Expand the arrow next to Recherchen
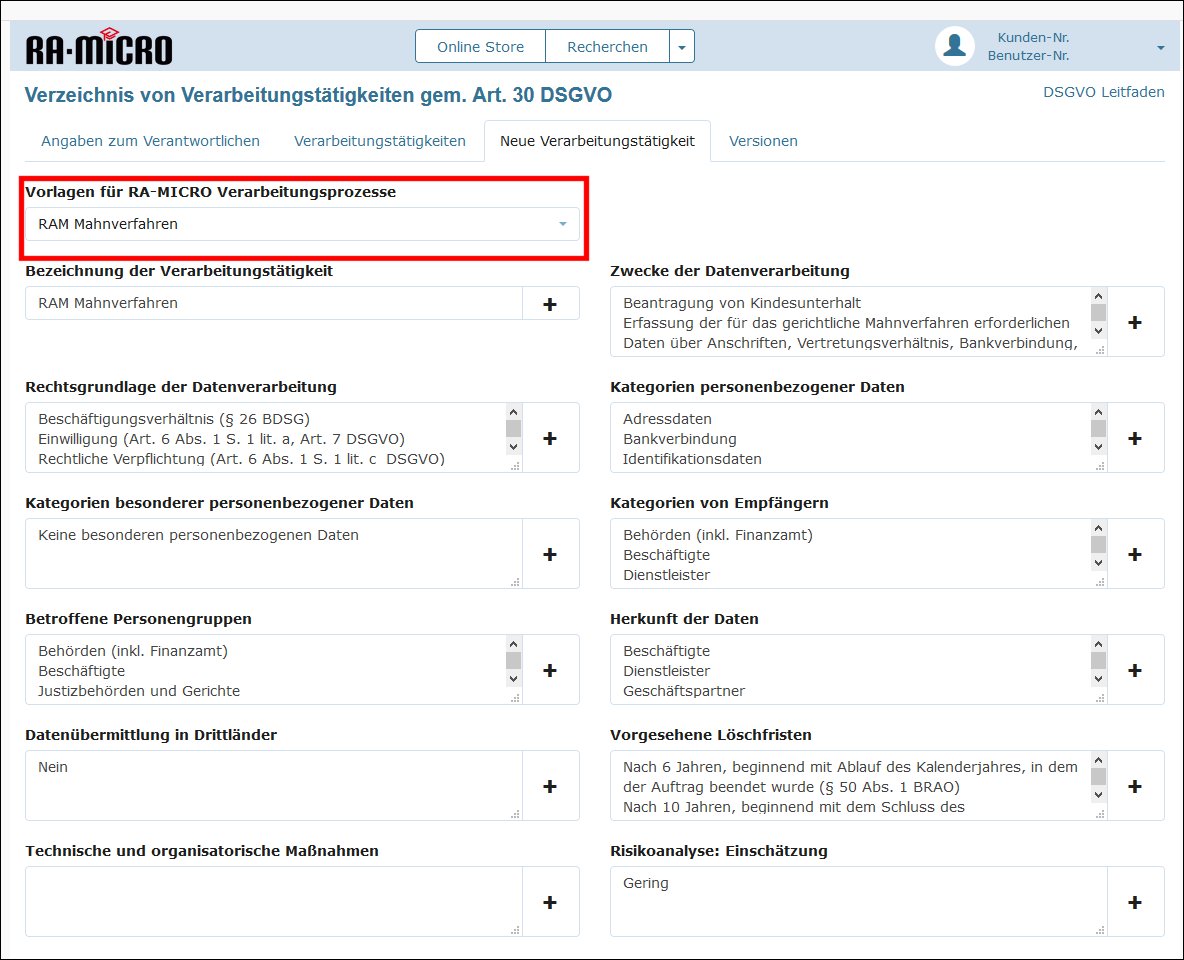This screenshot has height=960, width=1184. [682, 47]
